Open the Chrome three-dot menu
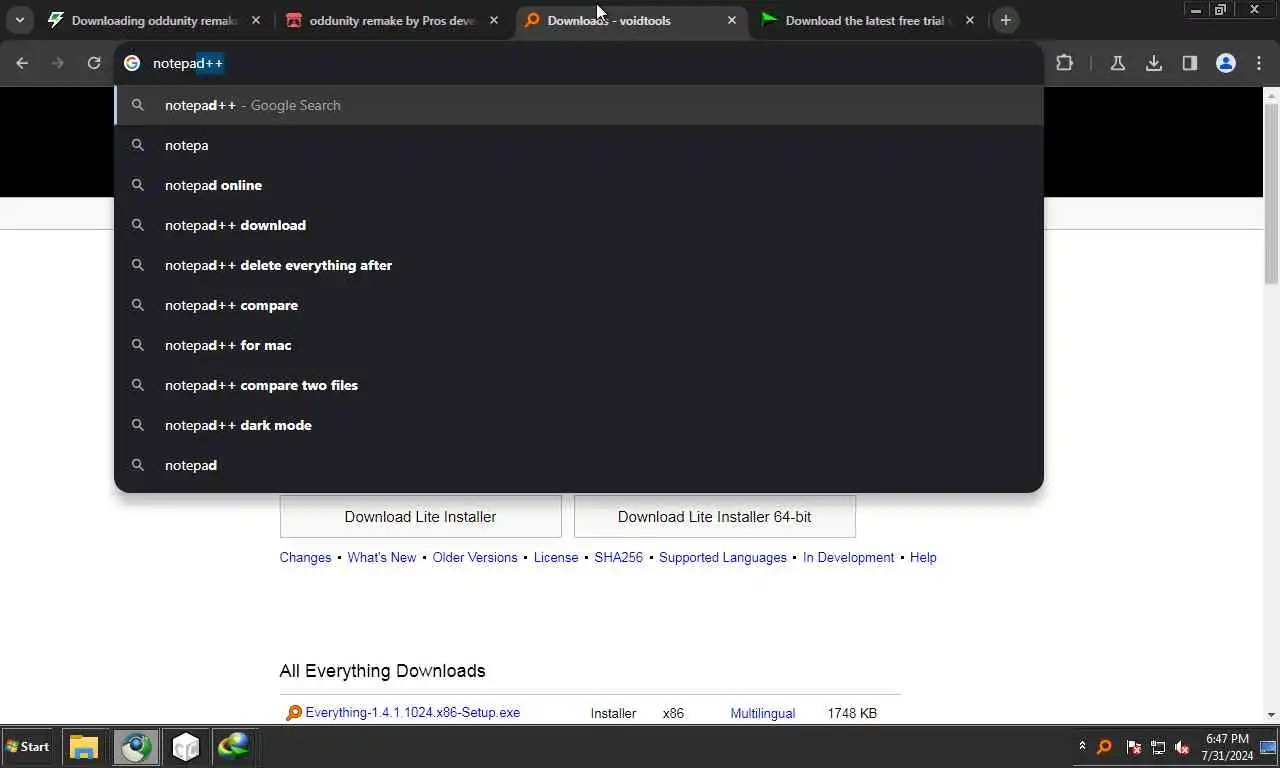Screen dimensions: 1280x768 point(1259,63)
